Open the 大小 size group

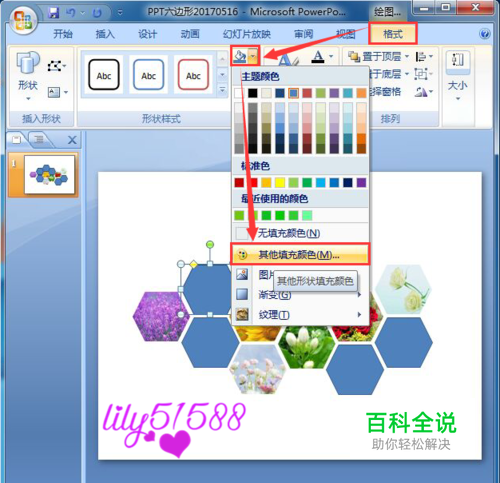click(458, 75)
